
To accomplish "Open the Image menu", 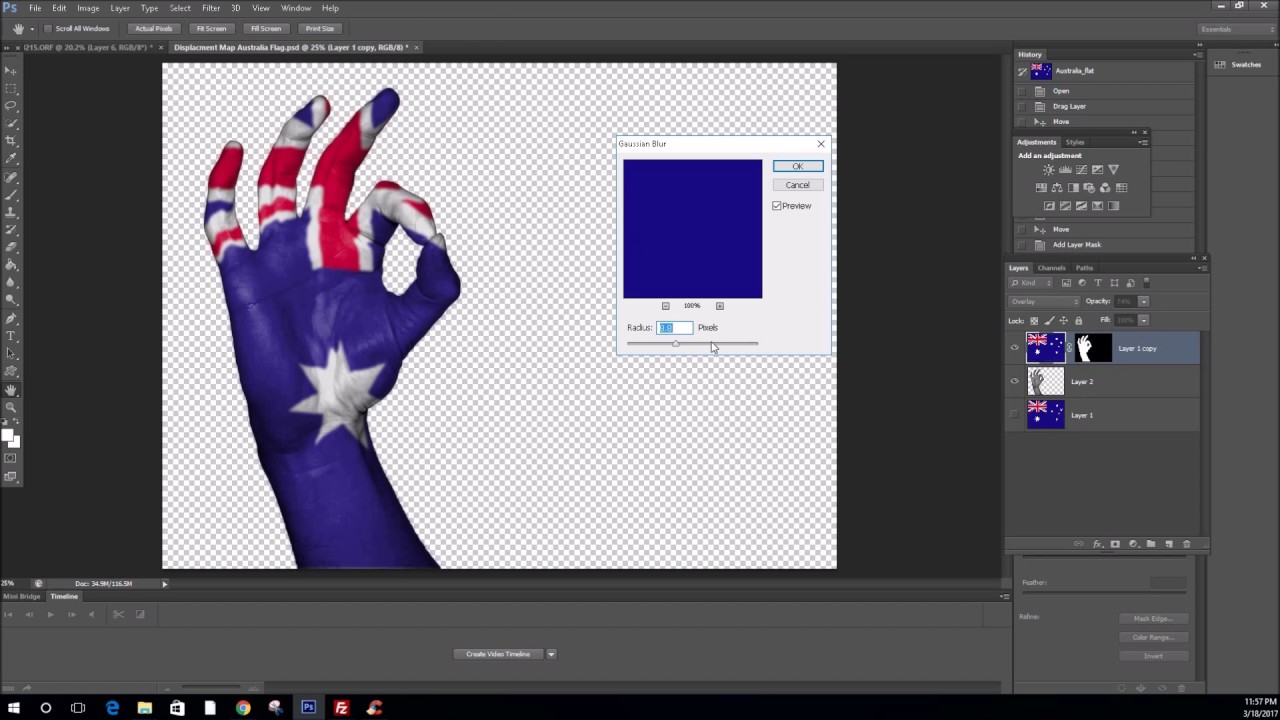I will (88, 8).
